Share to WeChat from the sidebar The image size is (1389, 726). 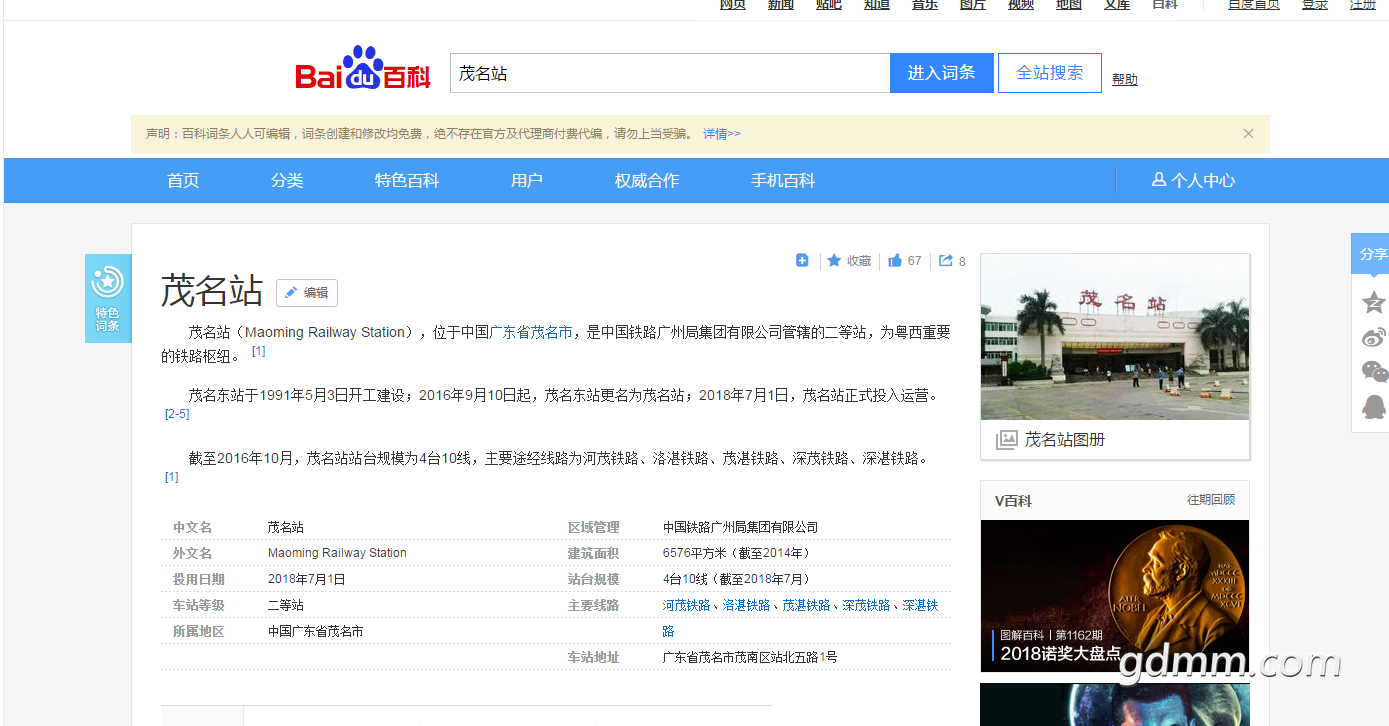(x=1375, y=372)
